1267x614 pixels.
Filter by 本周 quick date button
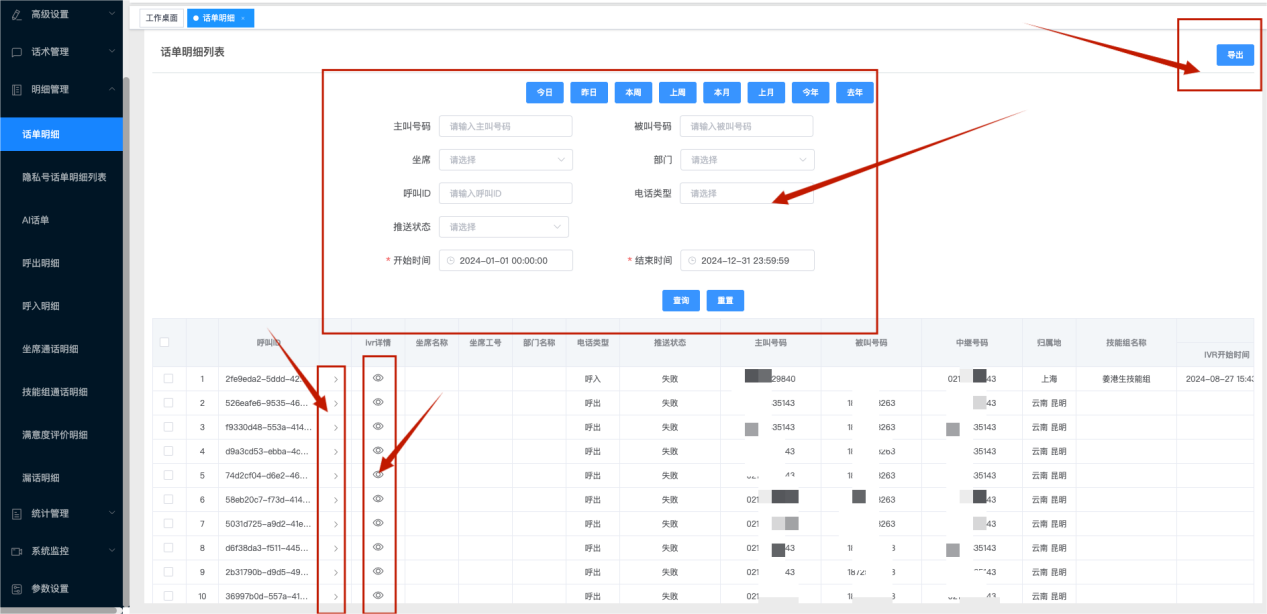coord(633,92)
